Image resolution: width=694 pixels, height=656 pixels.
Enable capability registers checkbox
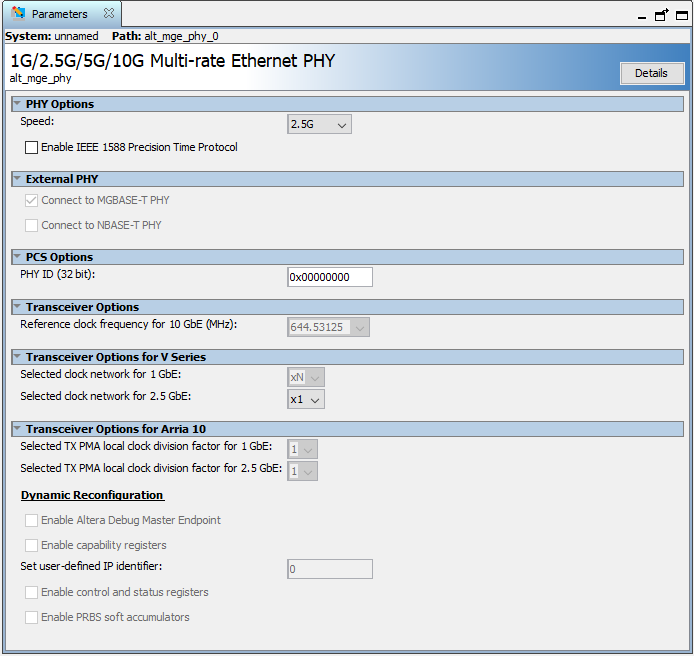click(x=31, y=545)
